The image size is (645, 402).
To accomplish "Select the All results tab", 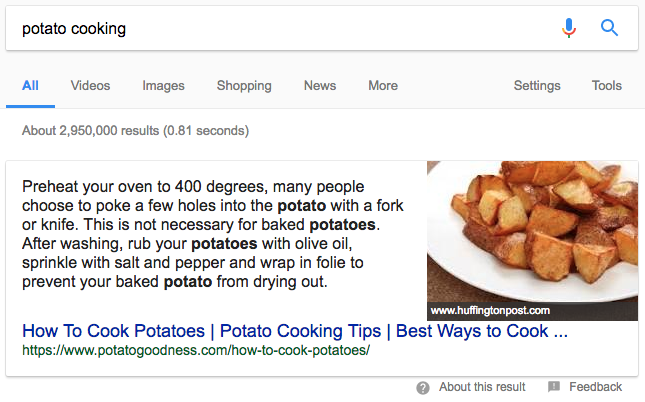I will pos(31,86).
